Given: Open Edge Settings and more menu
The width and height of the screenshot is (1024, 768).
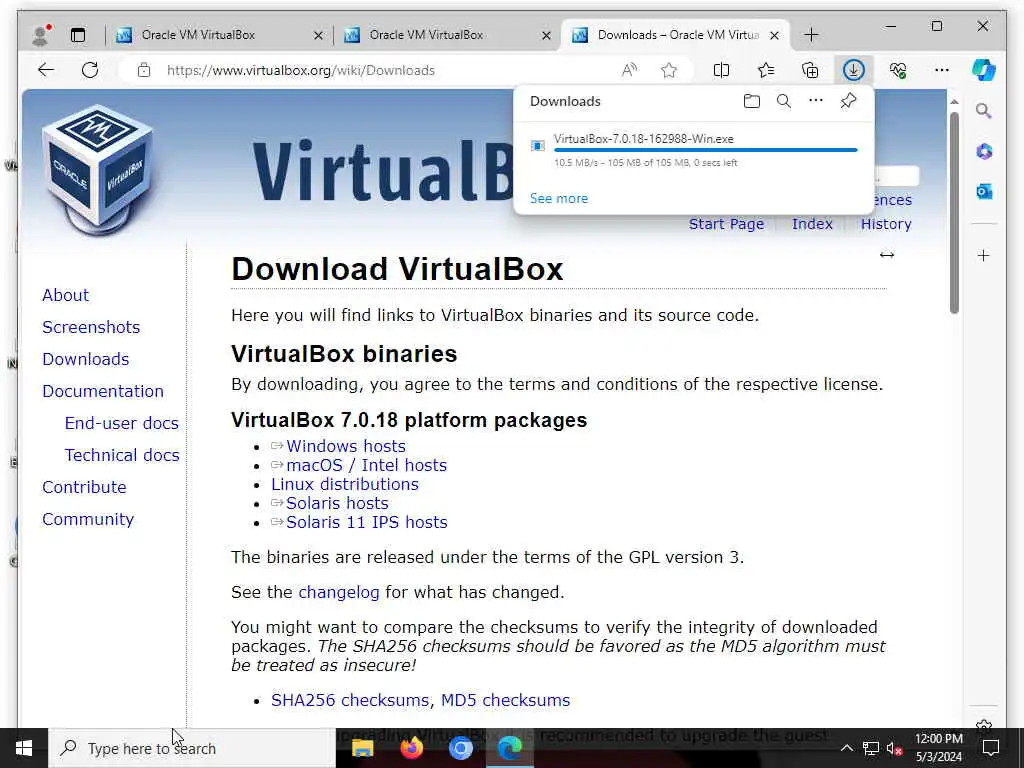Looking at the screenshot, I should pyautogui.click(x=941, y=70).
